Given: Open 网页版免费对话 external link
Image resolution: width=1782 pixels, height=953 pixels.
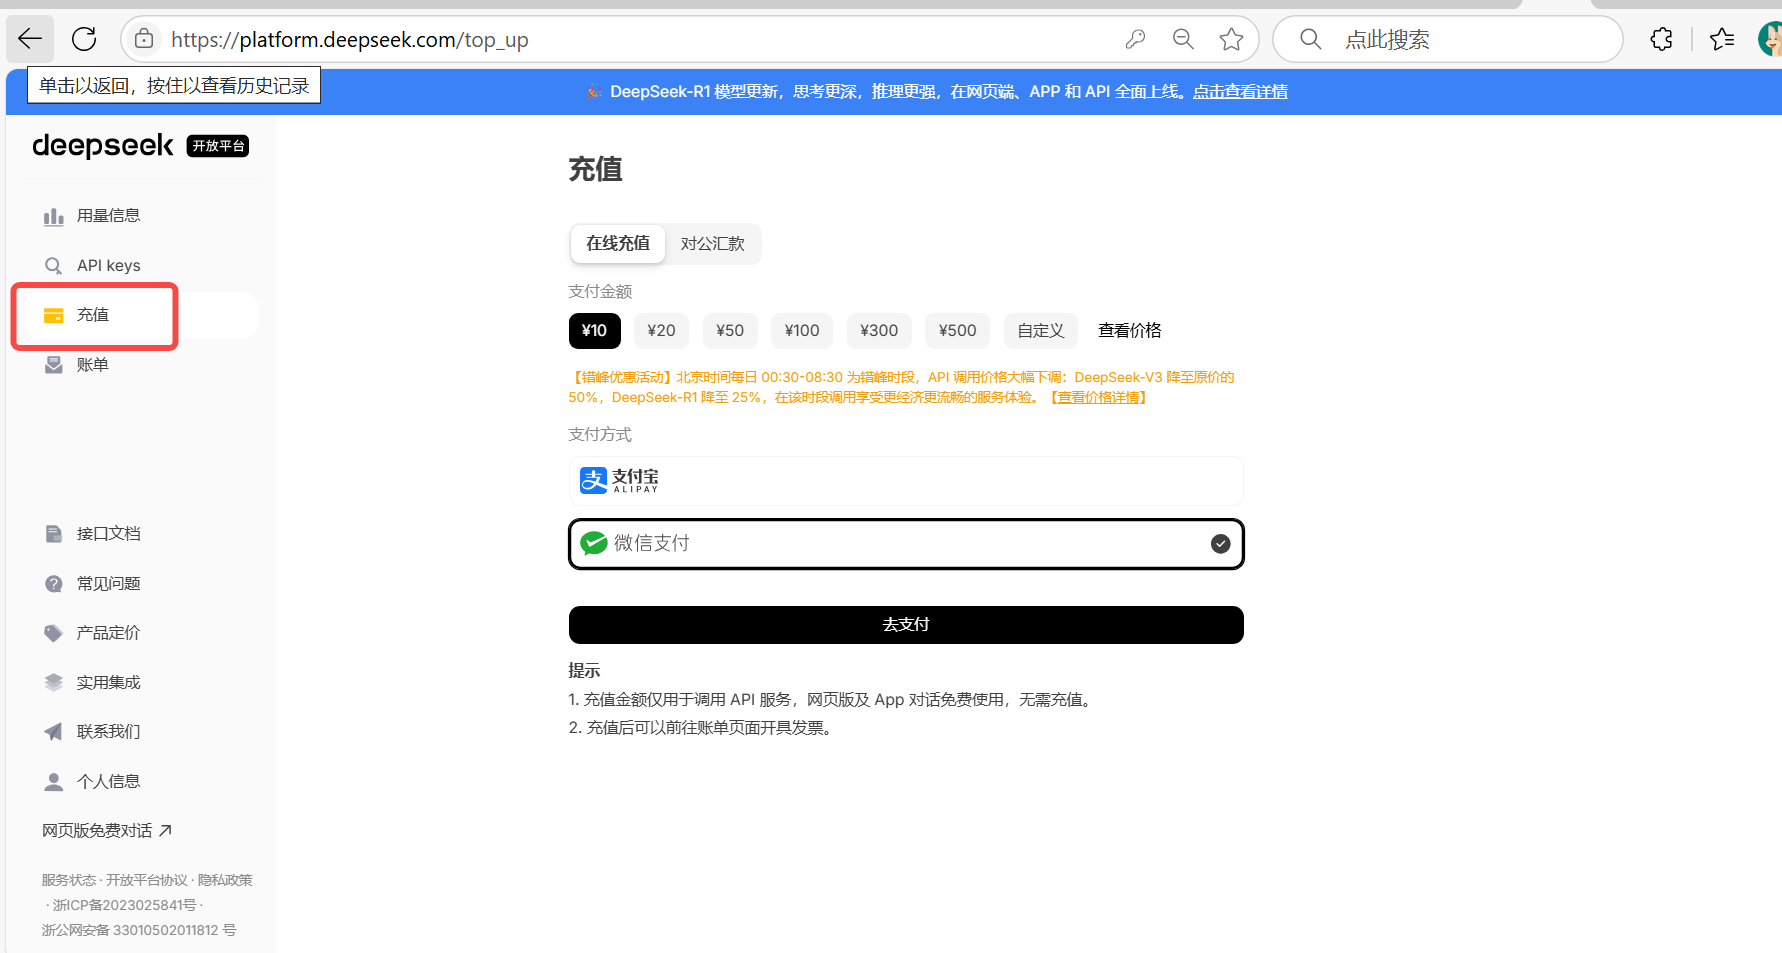Looking at the screenshot, I should (107, 831).
